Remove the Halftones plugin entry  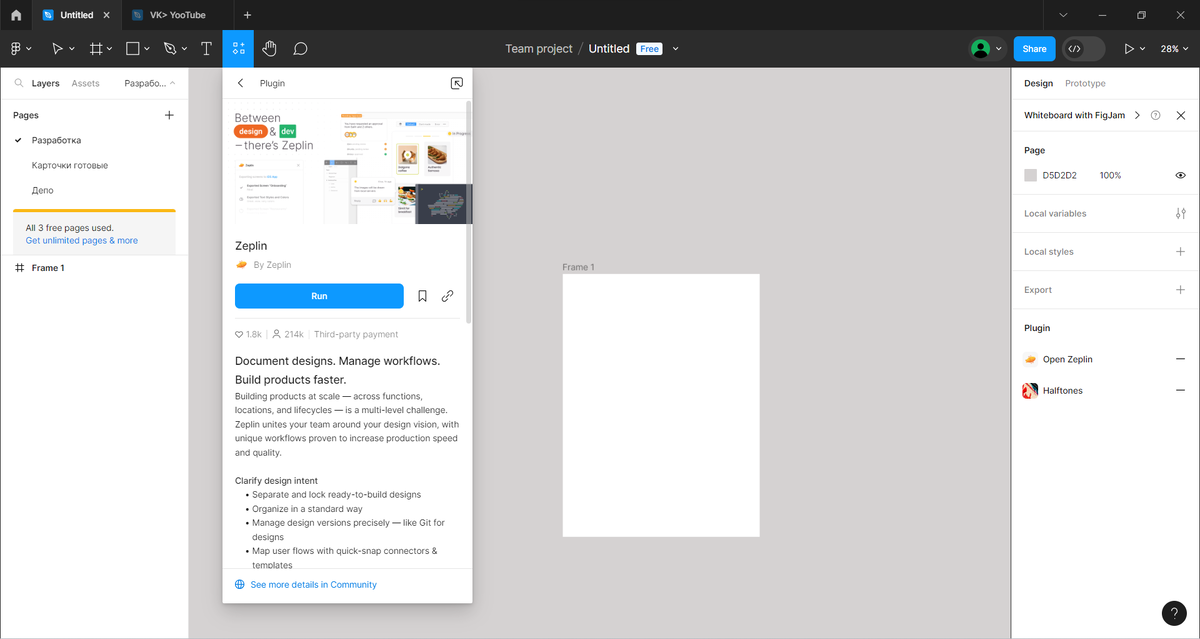click(x=1181, y=391)
